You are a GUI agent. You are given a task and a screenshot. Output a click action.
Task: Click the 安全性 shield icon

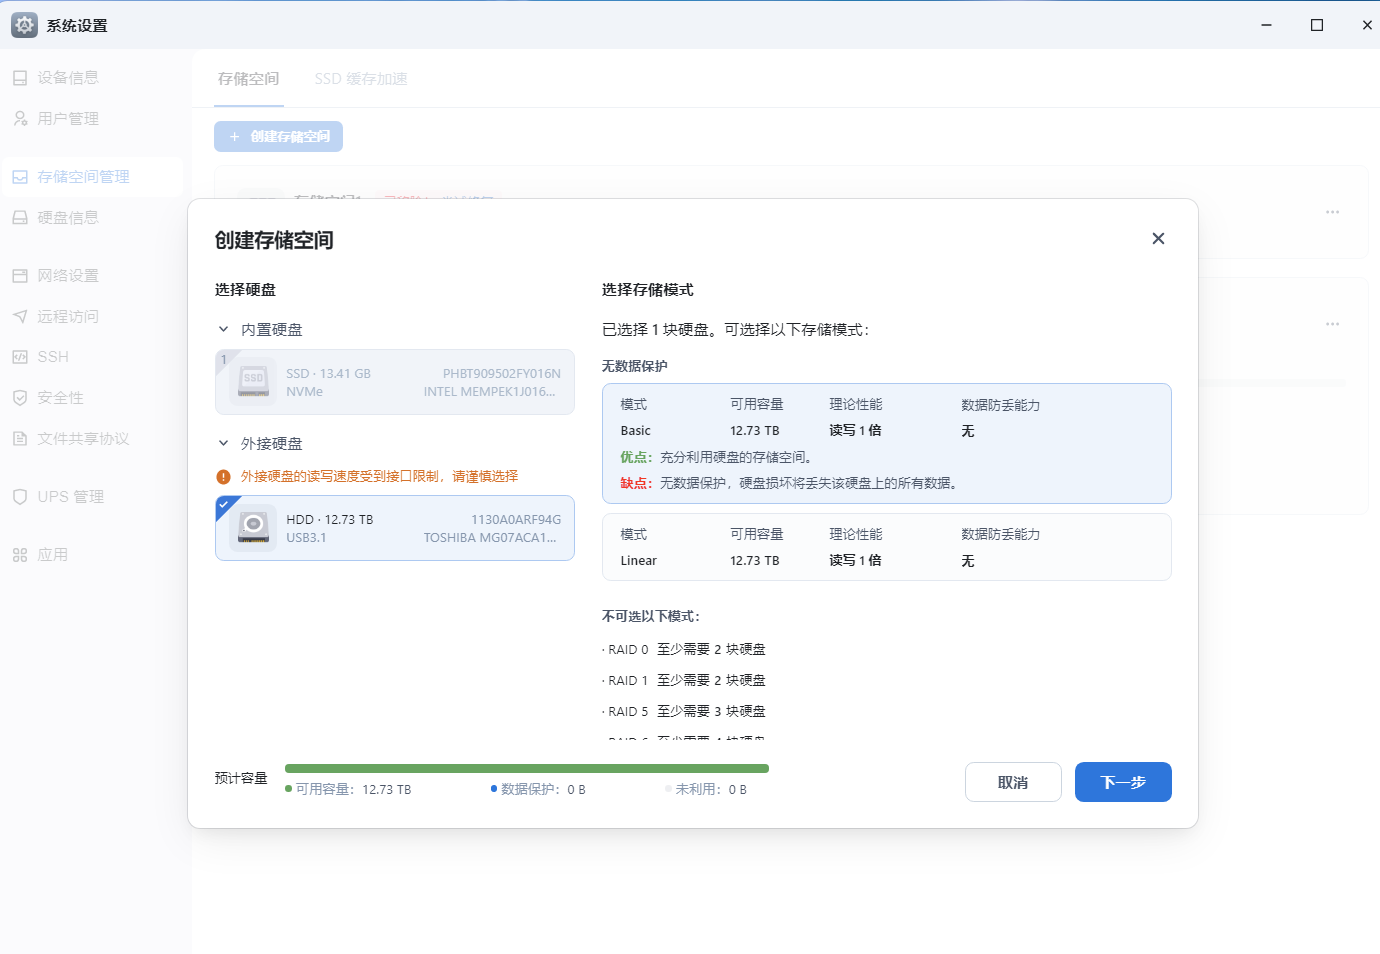point(20,397)
